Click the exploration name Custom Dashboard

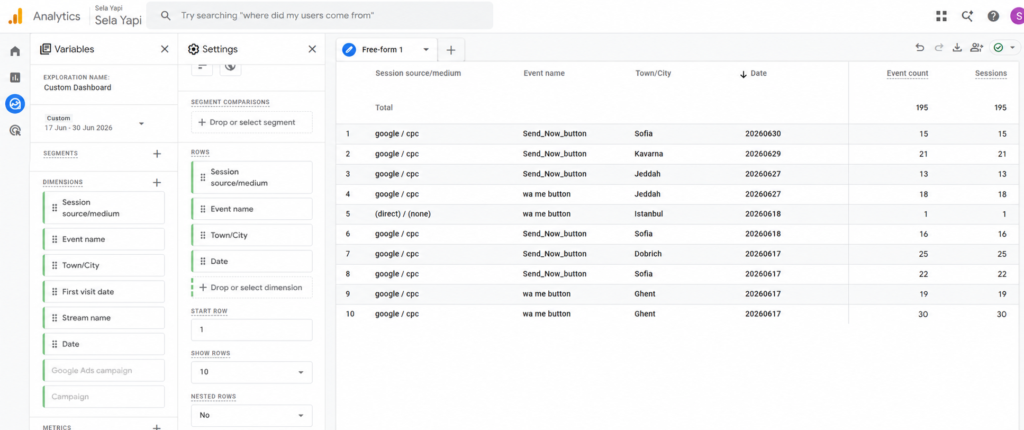pos(77,88)
